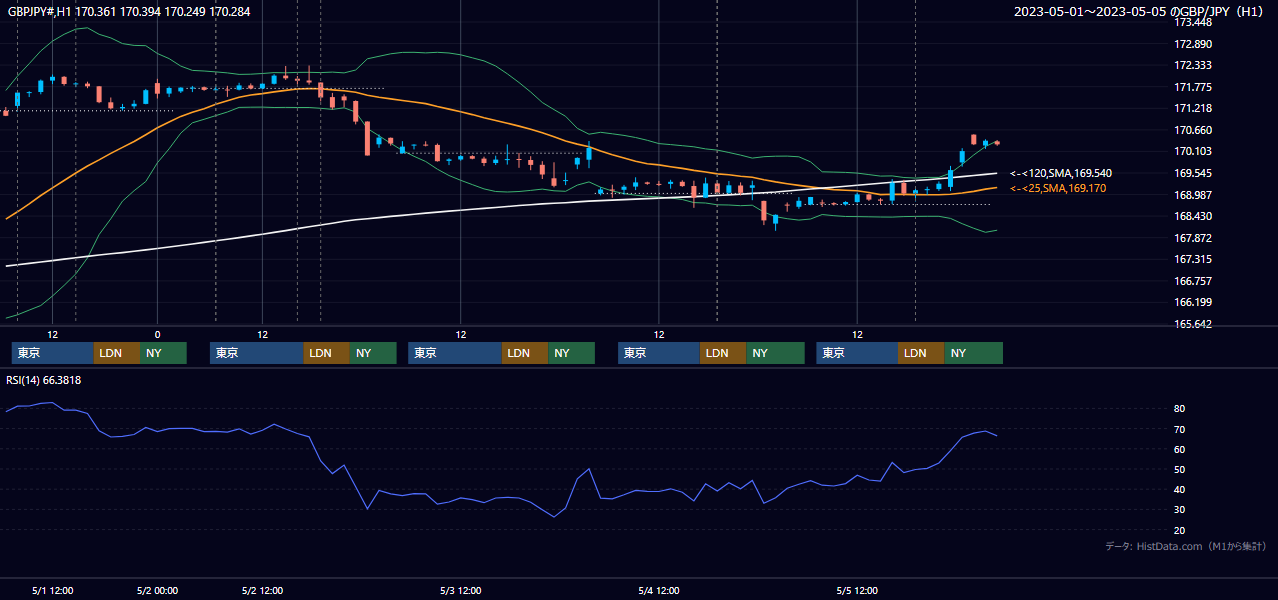The image size is (1278, 600).
Task: Click price axis value 167.315
Action: click(x=1193, y=259)
